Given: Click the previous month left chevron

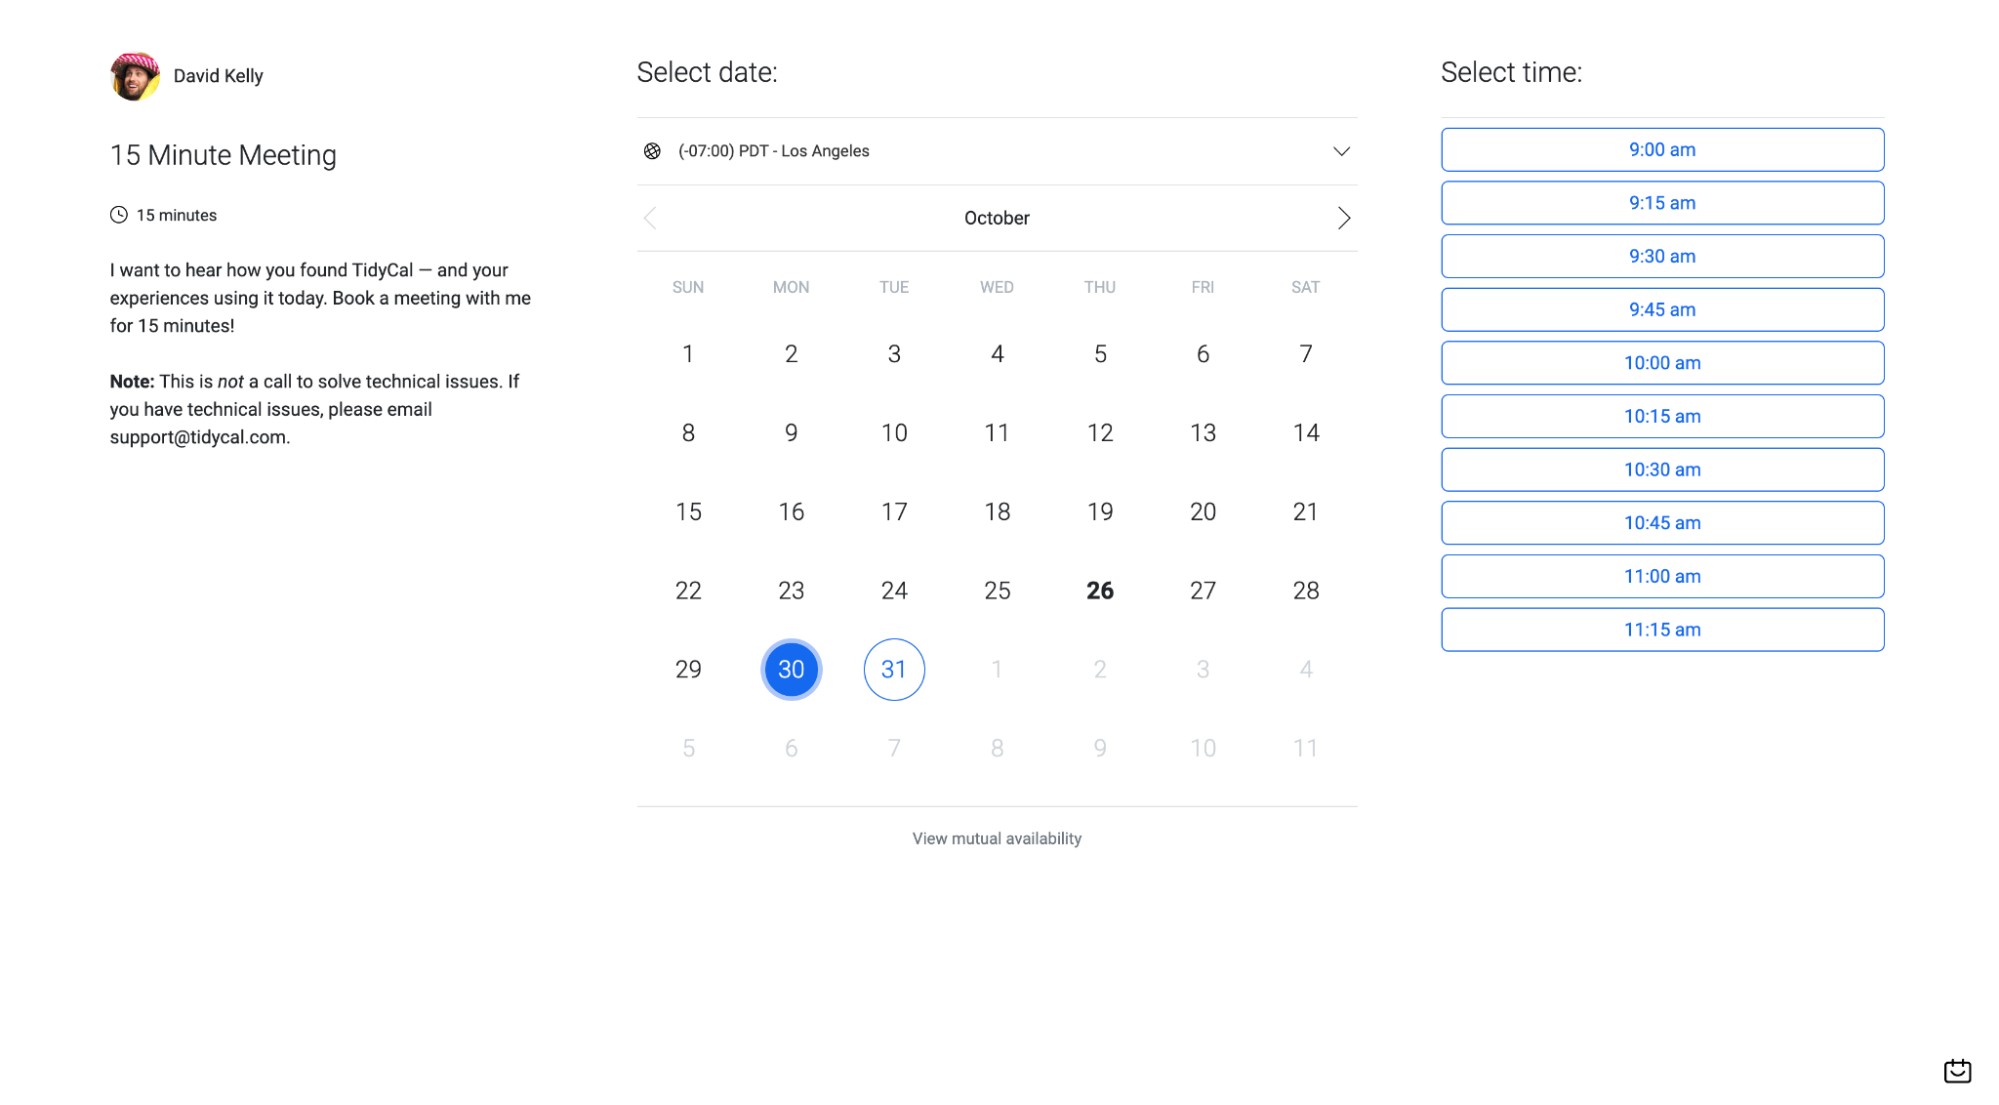Looking at the screenshot, I should tap(650, 218).
